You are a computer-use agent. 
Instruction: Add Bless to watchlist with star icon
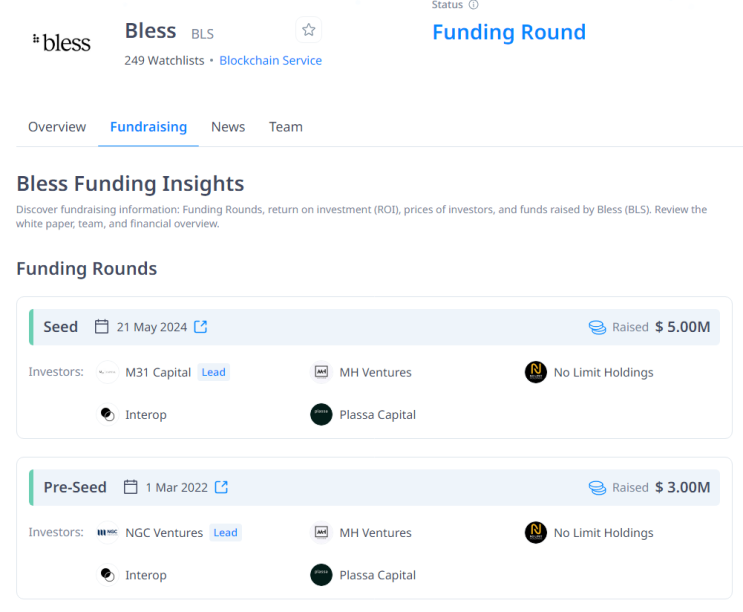(x=308, y=30)
